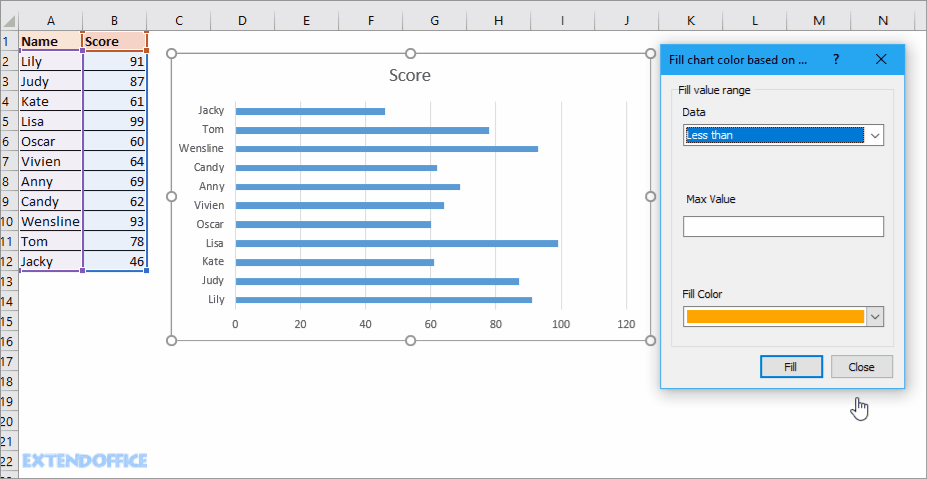Click the chart's bottom-right corner handle
Screen dimensions: 927x479
click(651, 341)
